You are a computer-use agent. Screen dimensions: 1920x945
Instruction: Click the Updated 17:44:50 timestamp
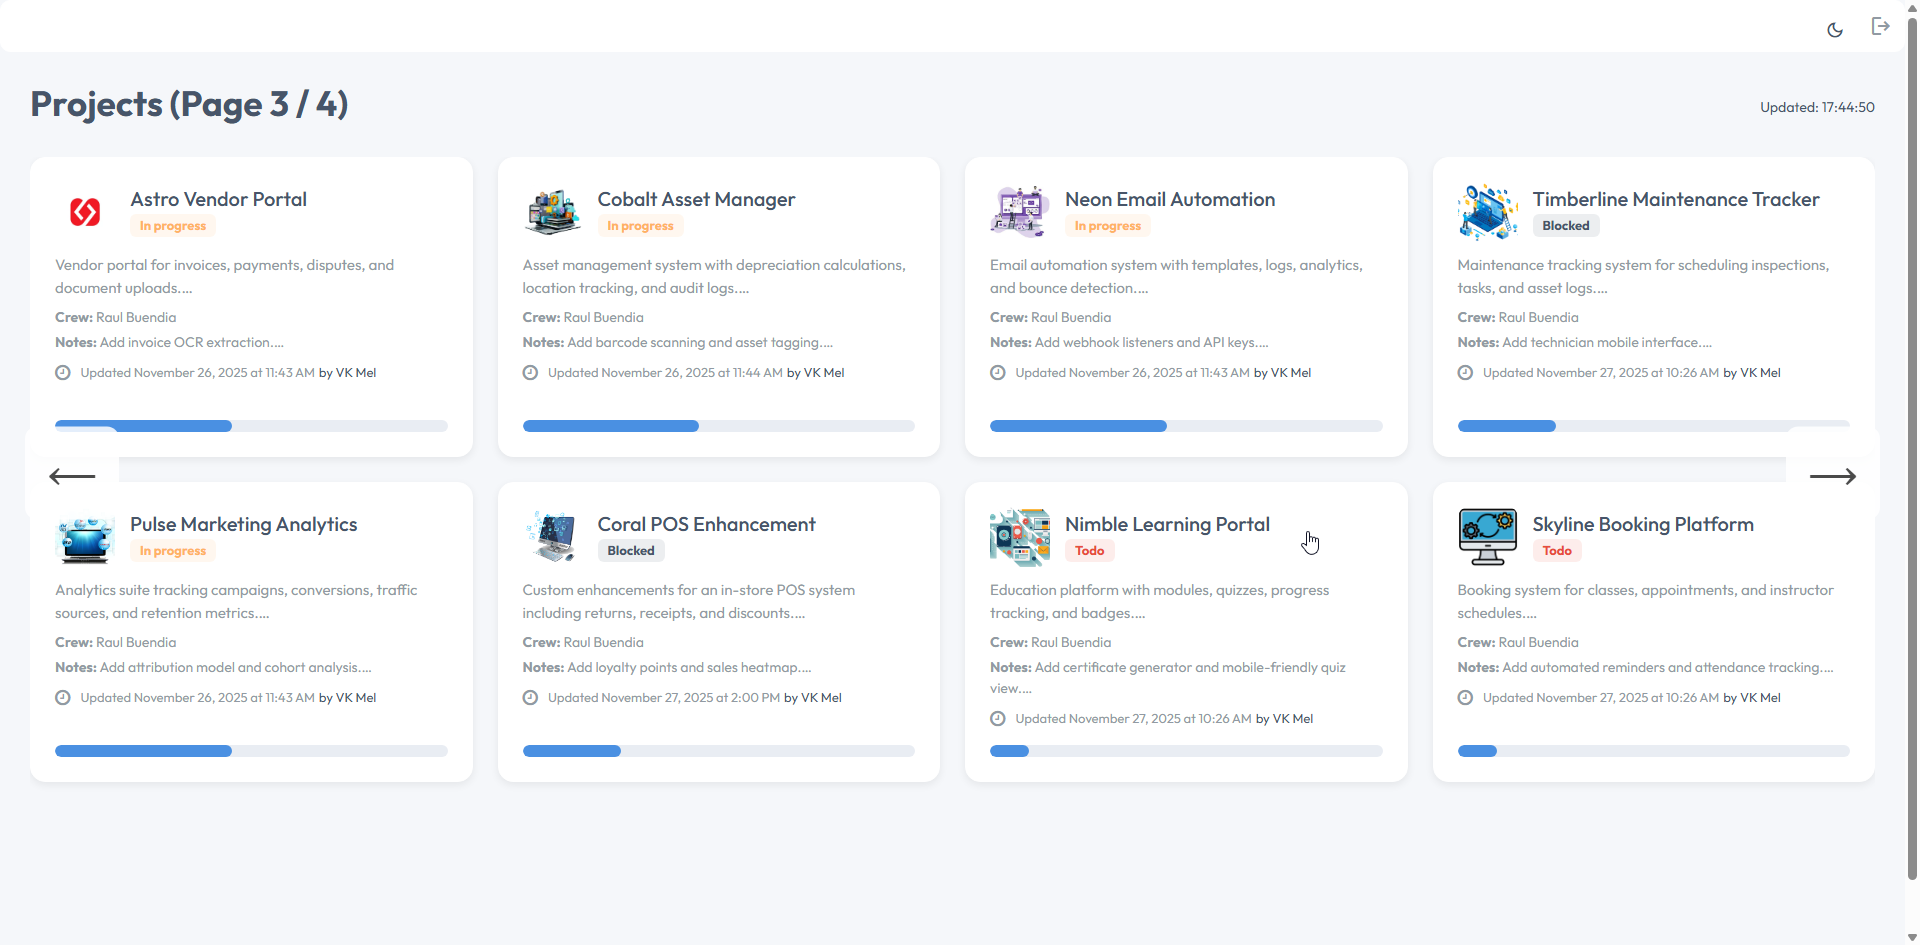1816,107
